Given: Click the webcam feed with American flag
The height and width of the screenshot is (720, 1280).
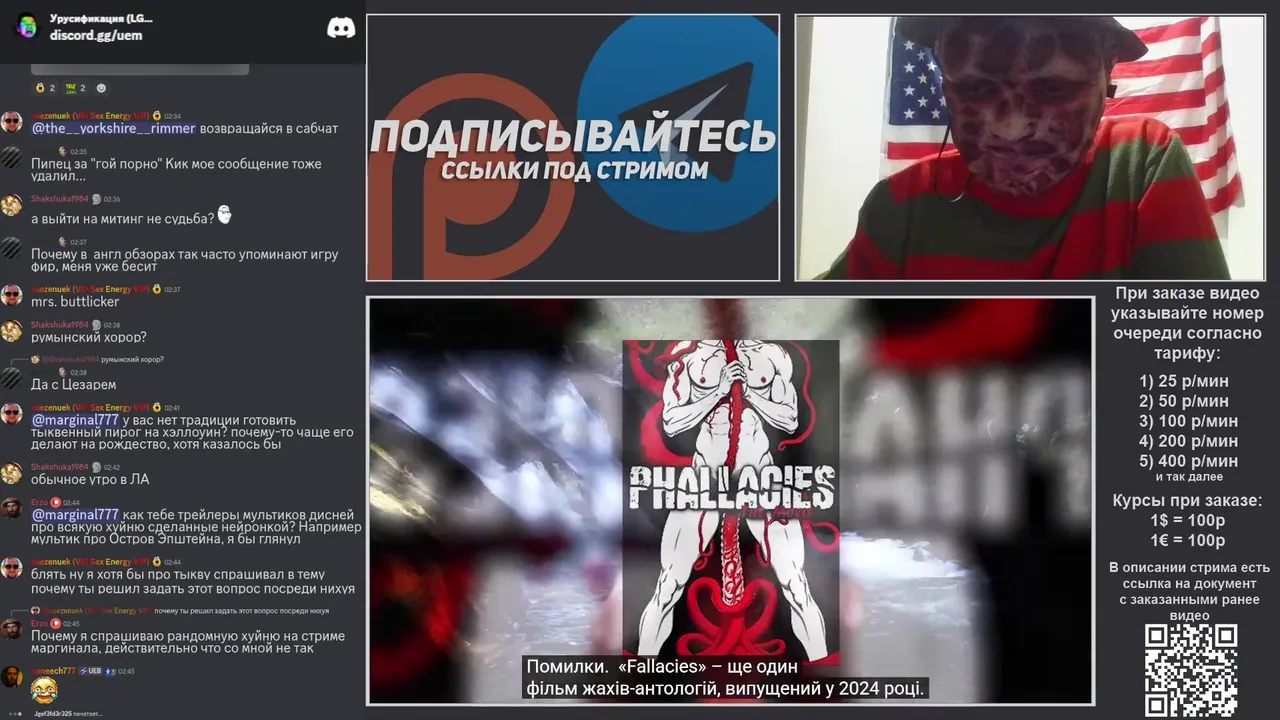Looking at the screenshot, I should 1030,148.
